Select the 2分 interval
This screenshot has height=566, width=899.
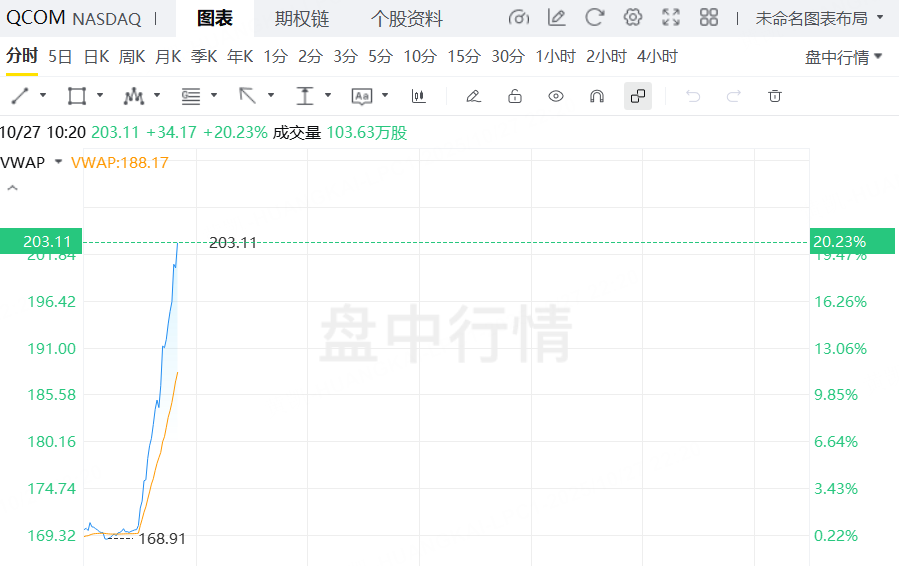click(310, 57)
